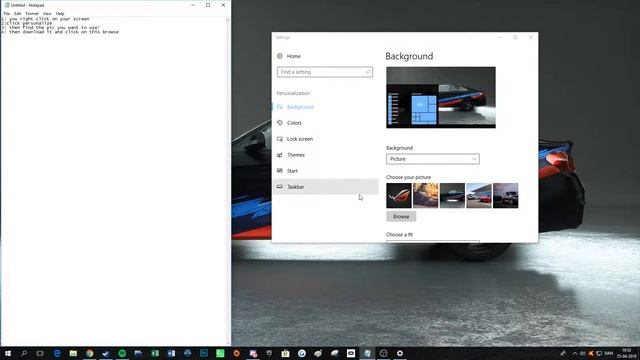Open the Home page in Settings

[x=289, y=56]
